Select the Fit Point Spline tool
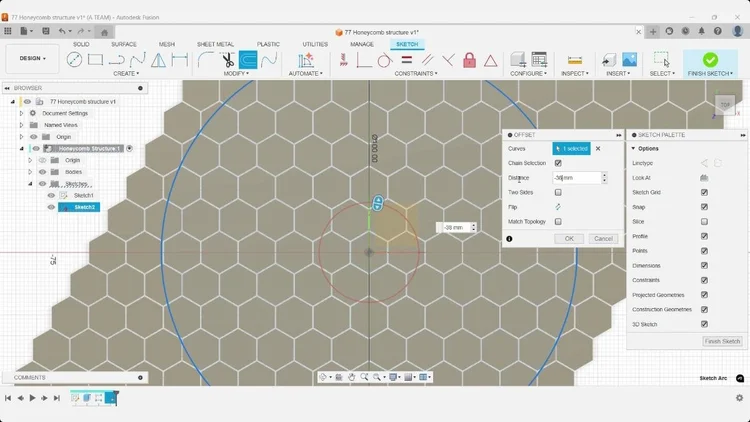 pos(138,60)
